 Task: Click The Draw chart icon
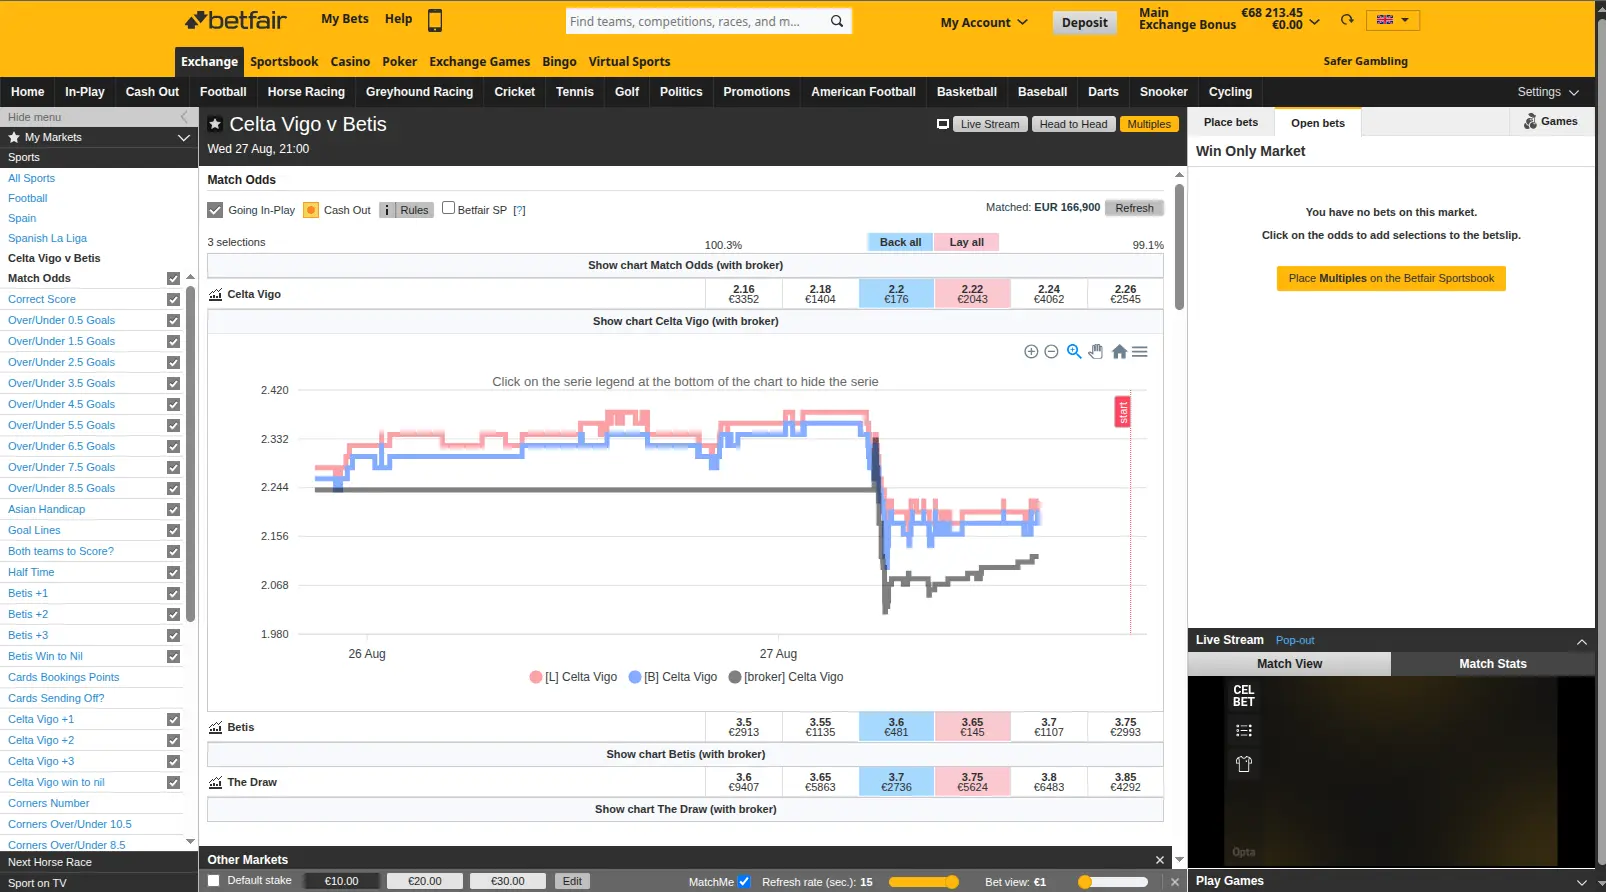tap(215, 782)
